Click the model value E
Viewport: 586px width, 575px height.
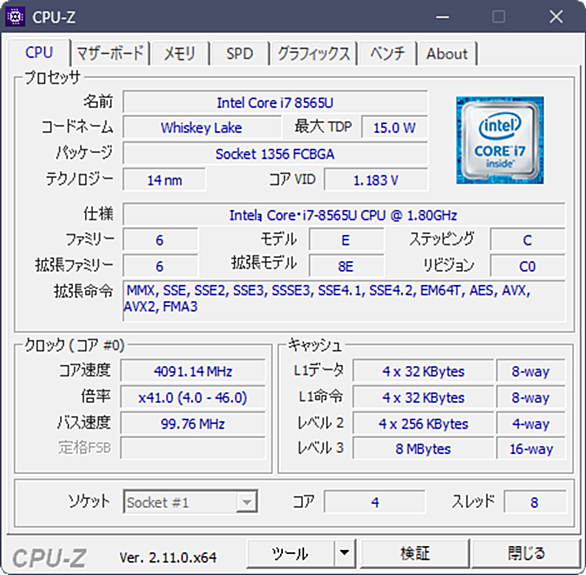(x=346, y=239)
